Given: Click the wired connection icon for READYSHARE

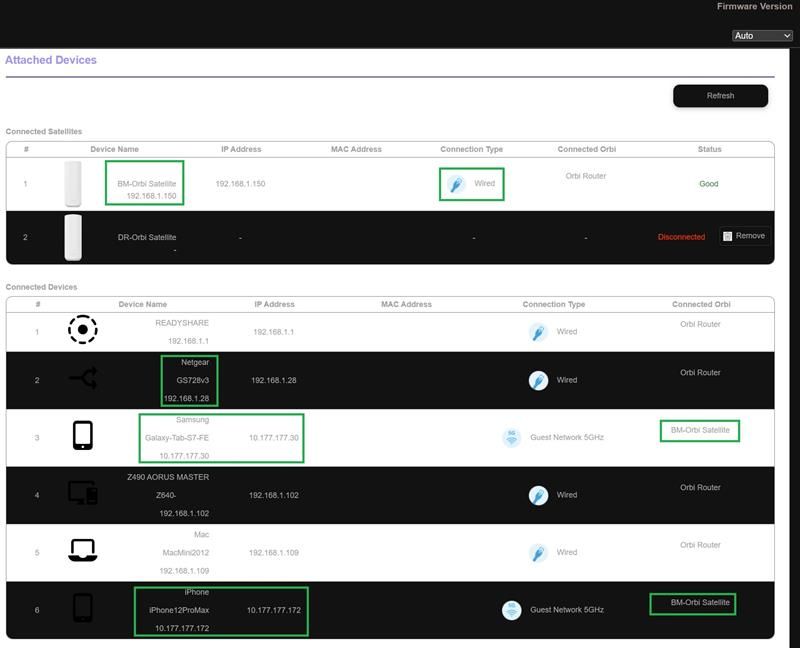Looking at the screenshot, I should pos(538,332).
